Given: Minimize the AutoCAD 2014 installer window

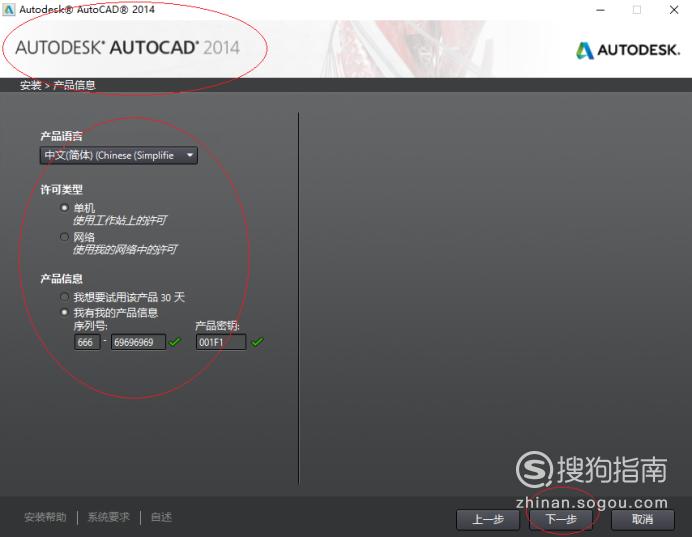Looking at the screenshot, I should (x=600, y=10).
